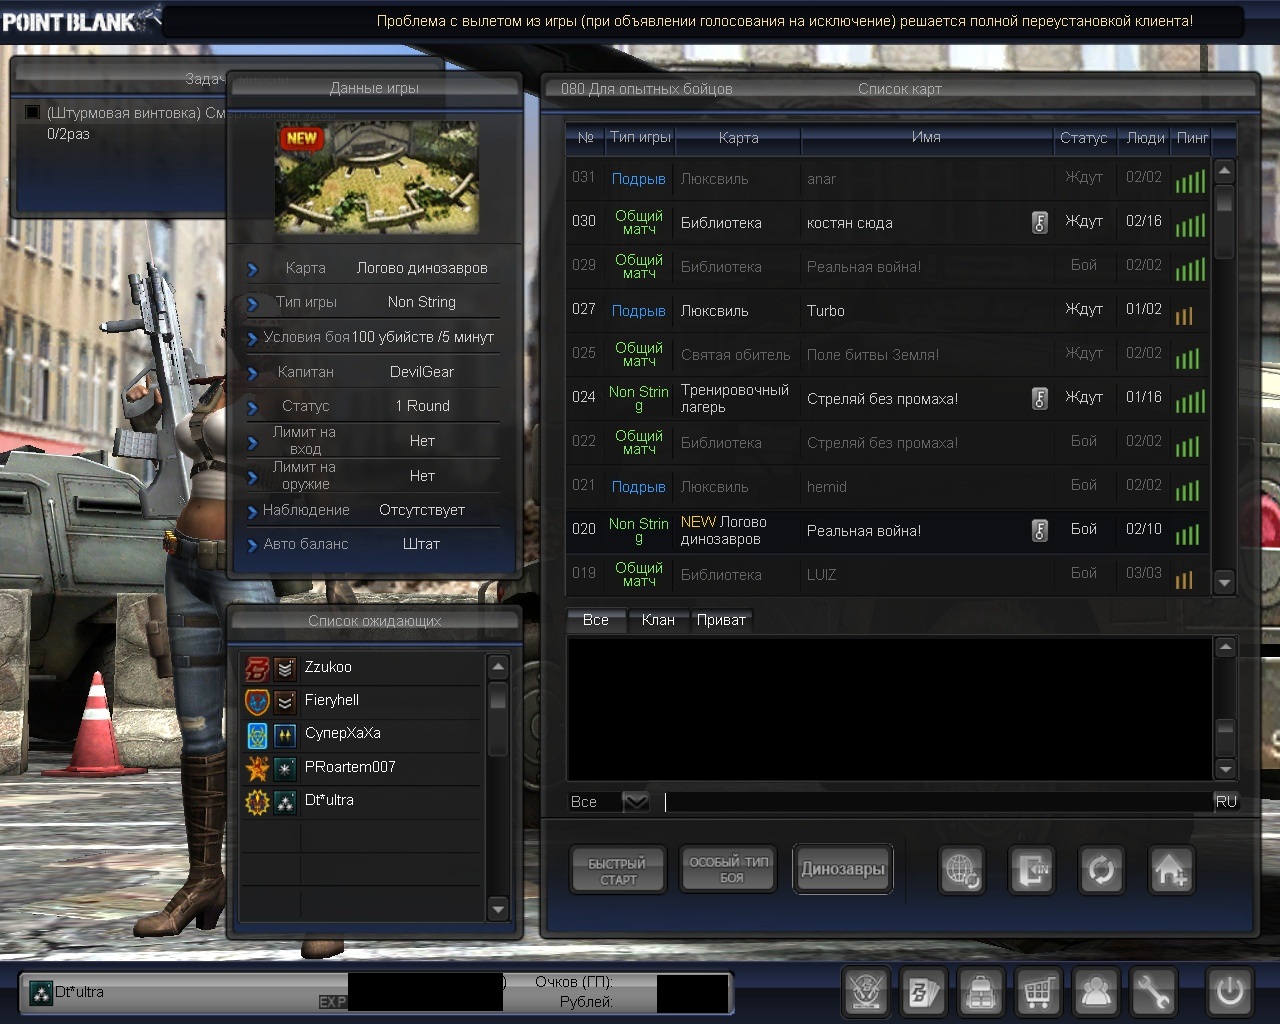
Task: Click the enter room door icon
Action: (1031, 871)
